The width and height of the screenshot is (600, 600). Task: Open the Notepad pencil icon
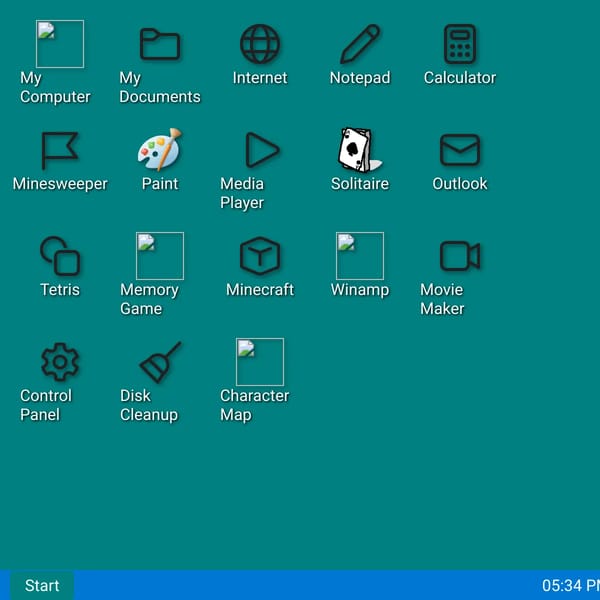point(360,44)
